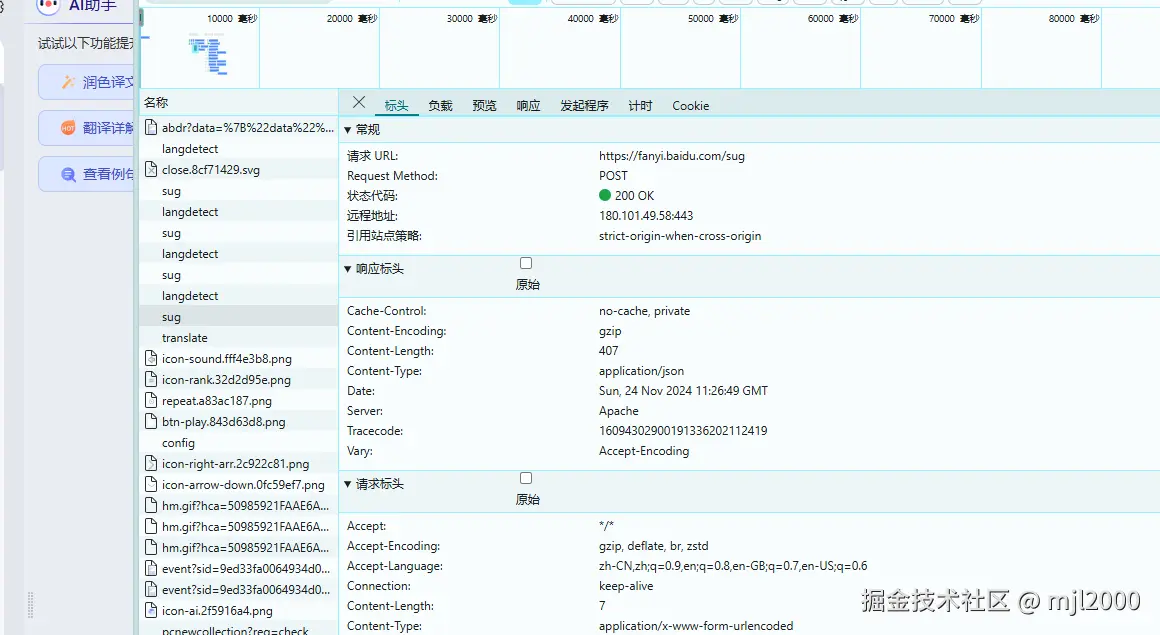Click the Request Method POST value
Viewport: 1160px width, 635px height.
[x=613, y=176]
